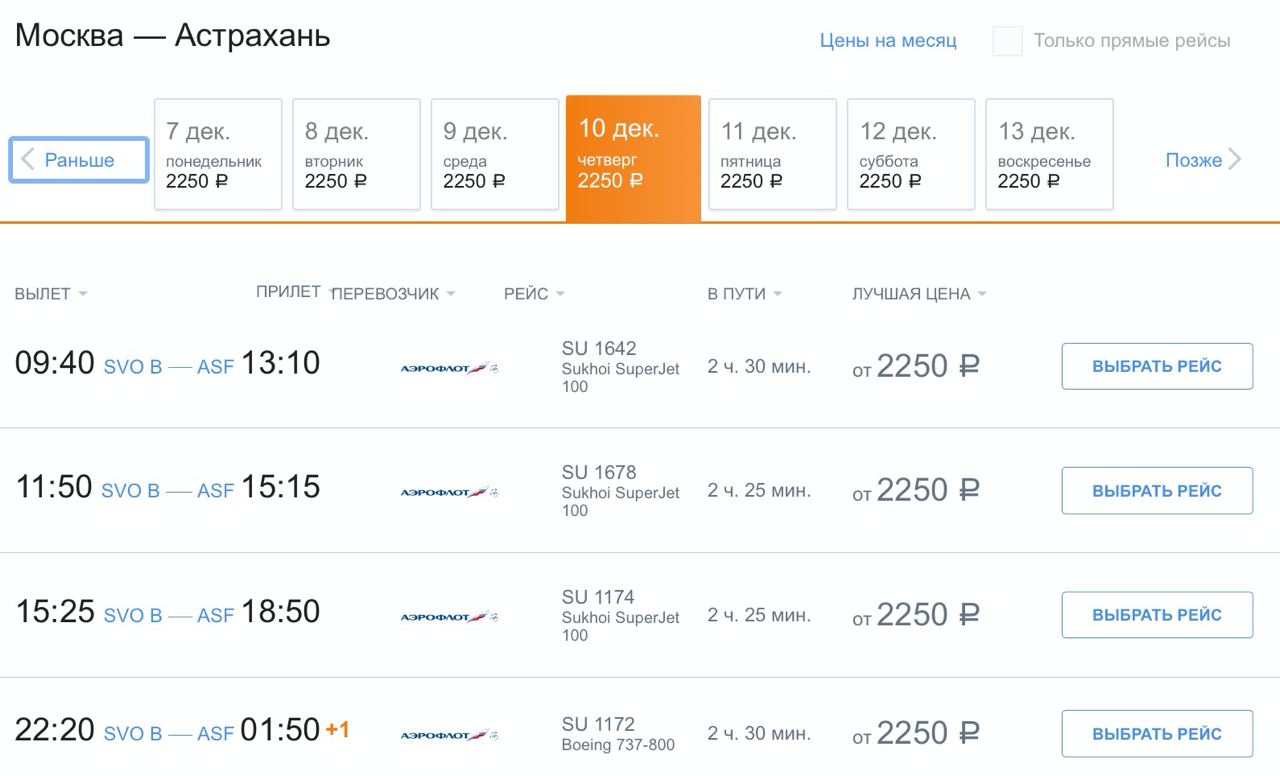The height and width of the screenshot is (776, 1280).
Task: Open the ПЕРЕВОЗЧИК sort dropdown
Action: pos(451,294)
